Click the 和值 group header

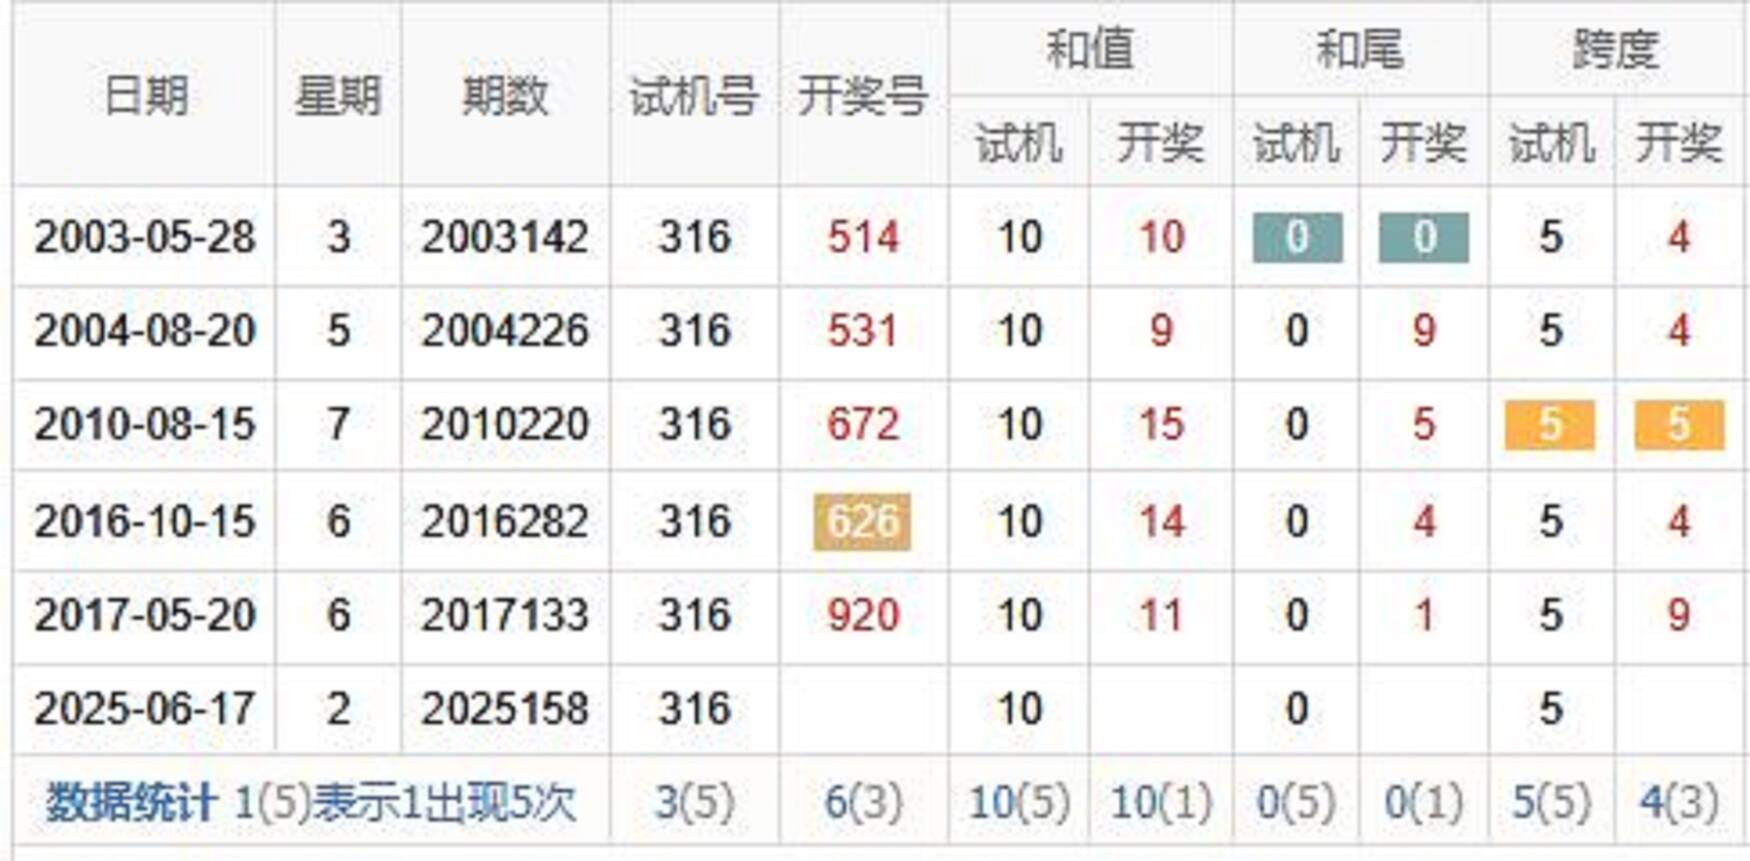tap(1089, 49)
